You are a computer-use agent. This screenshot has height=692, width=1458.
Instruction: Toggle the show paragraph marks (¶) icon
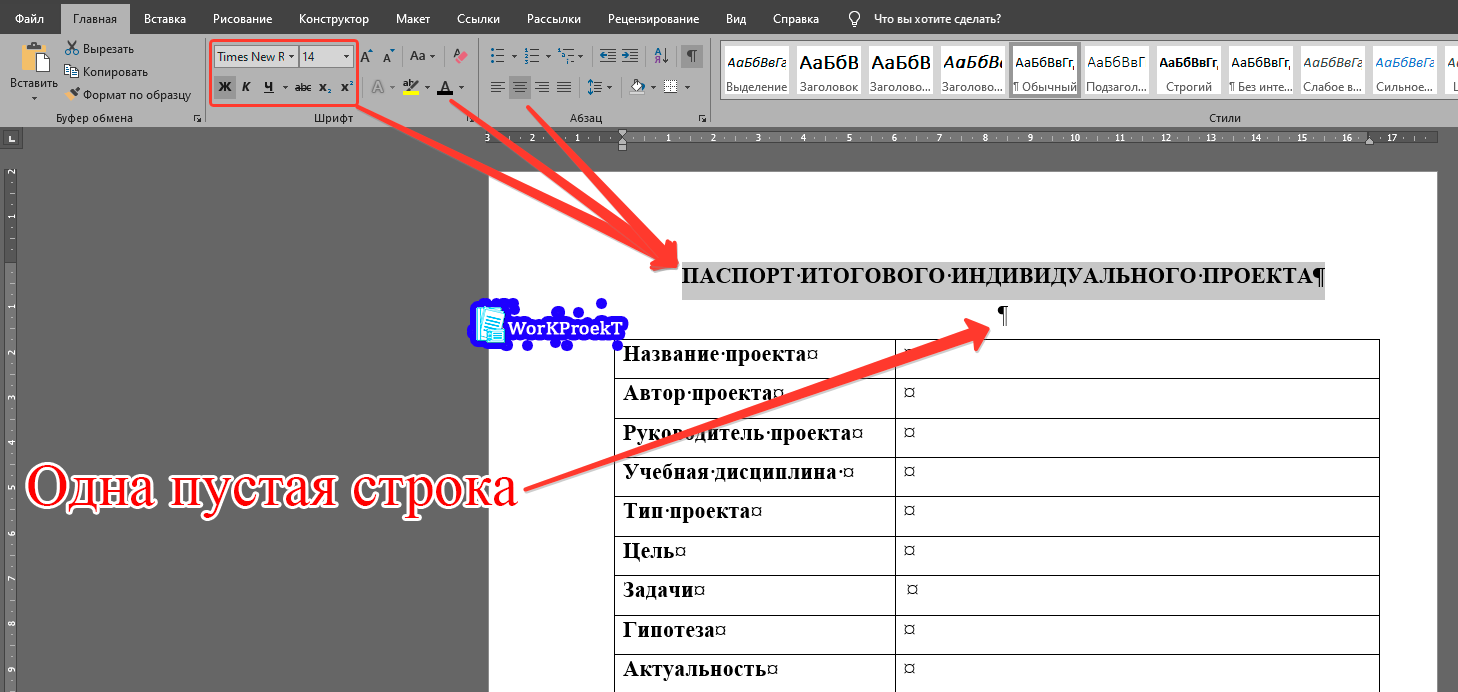coord(691,57)
